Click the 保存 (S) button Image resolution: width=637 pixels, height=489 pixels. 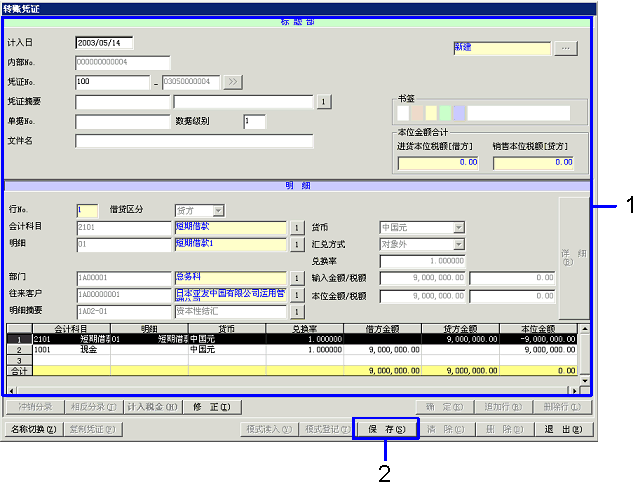(386, 429)
